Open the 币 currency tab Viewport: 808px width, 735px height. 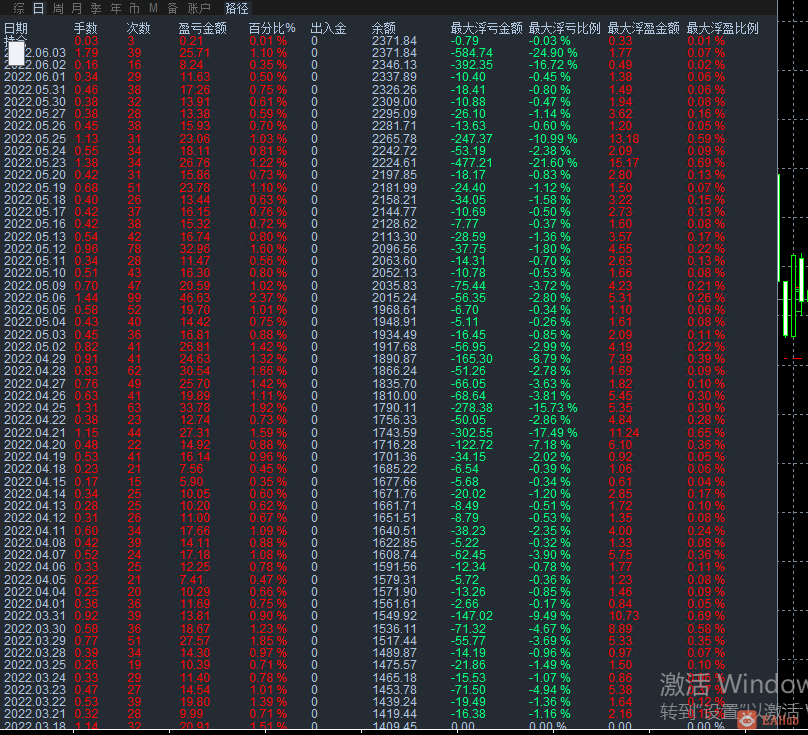tap(134, 8)
